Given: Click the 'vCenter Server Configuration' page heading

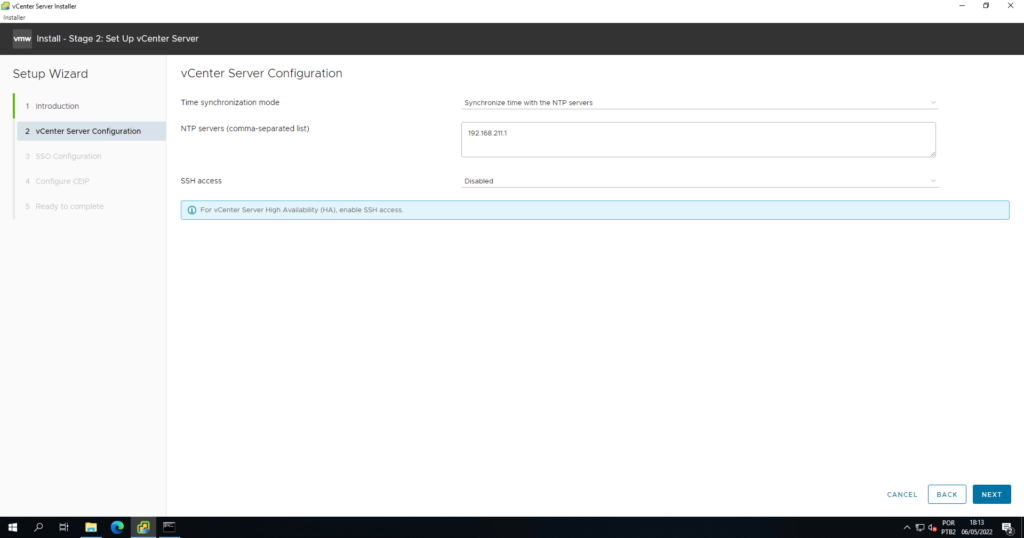Looking at the screenshot, I should 261,73.
